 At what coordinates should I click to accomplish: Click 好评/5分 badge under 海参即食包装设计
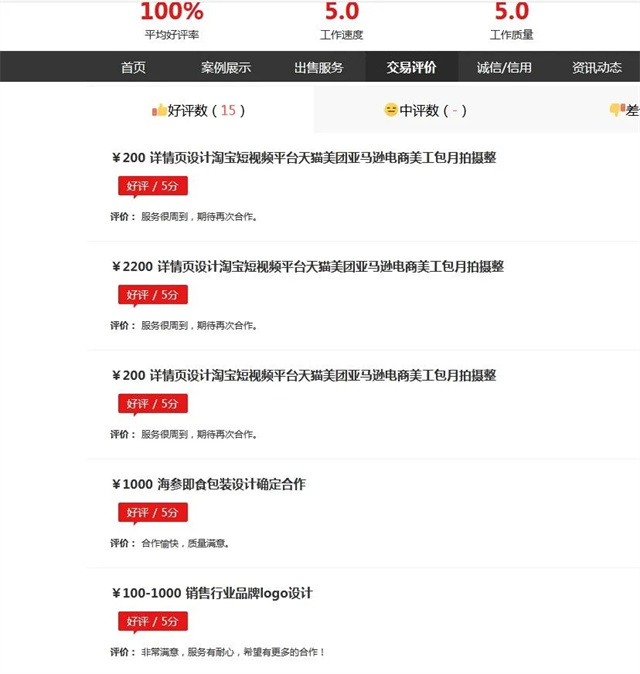153,513
